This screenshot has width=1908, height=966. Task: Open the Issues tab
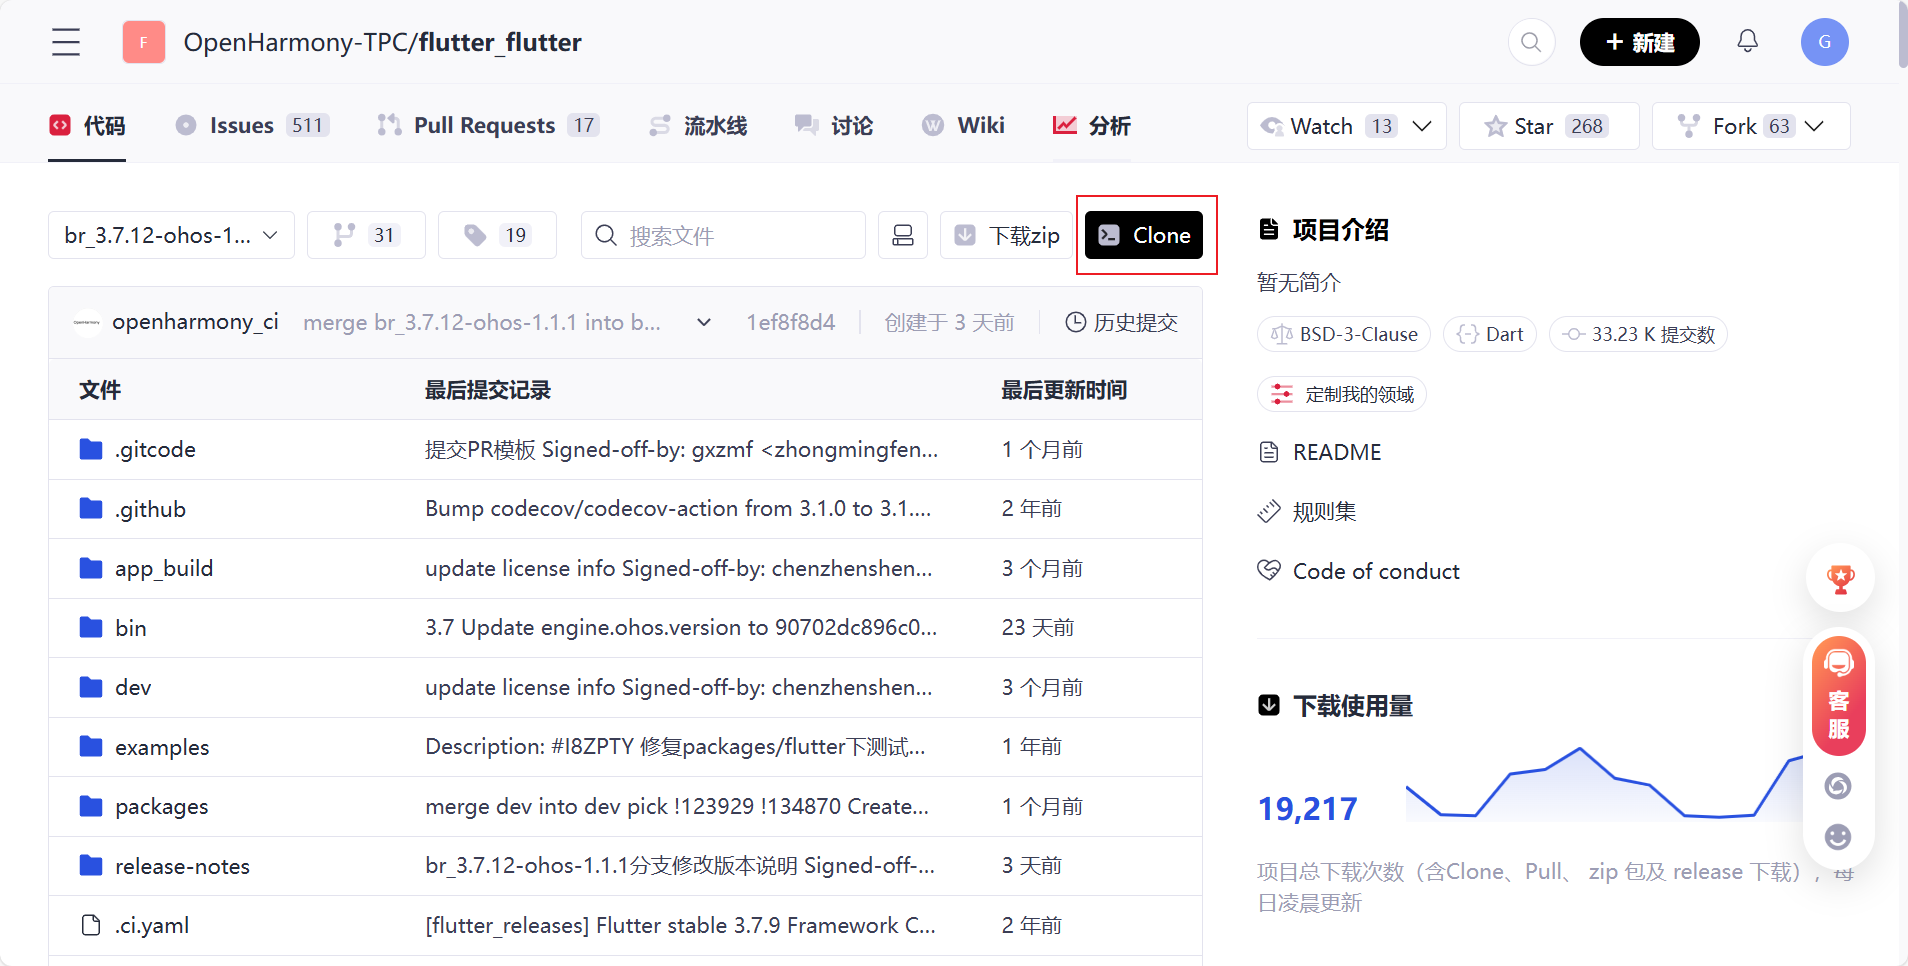point(252,126)
